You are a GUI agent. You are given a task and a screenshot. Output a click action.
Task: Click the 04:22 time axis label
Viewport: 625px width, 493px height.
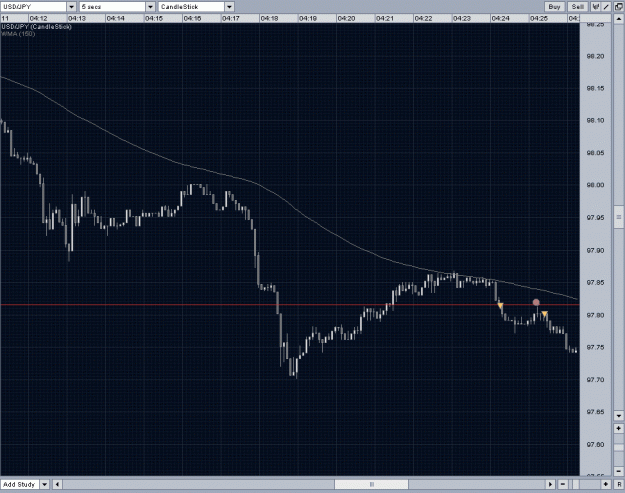click(423, 18)
